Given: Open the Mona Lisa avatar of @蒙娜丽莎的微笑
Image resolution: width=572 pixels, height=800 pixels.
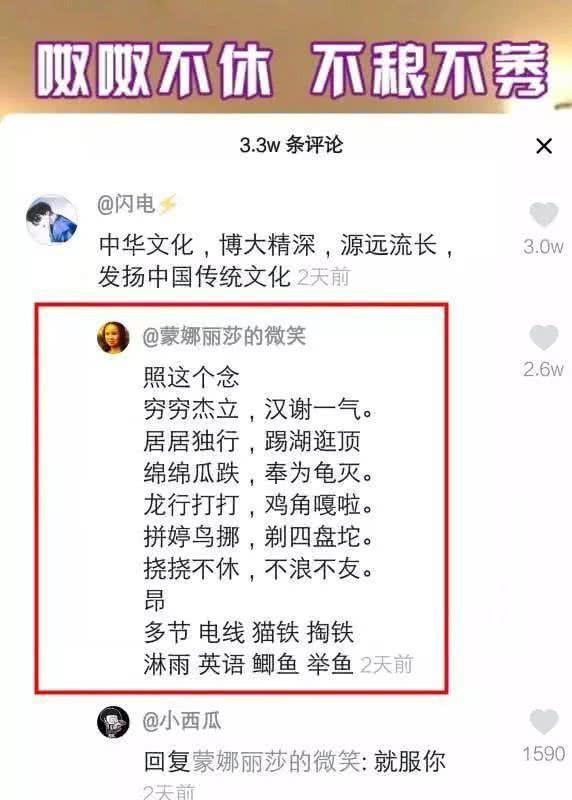Looking at the screenshot, I should point(113,337).
